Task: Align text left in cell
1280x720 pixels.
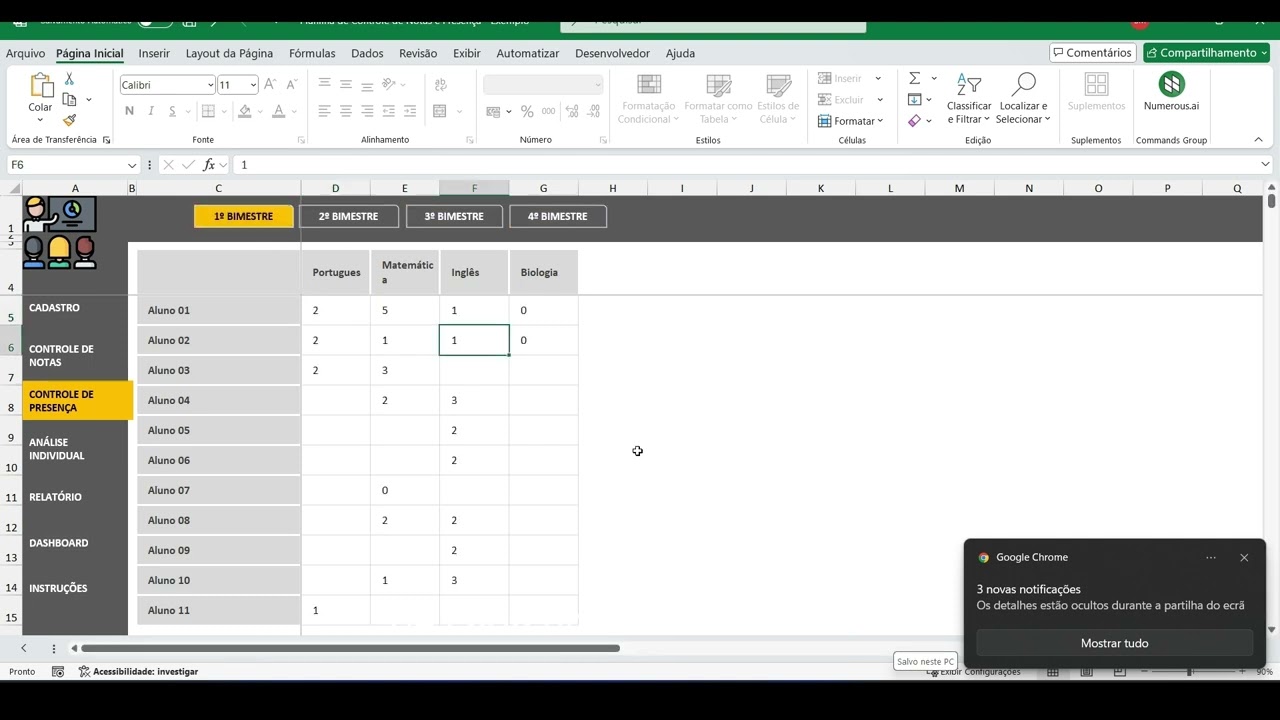Action: tap(324, 111)
